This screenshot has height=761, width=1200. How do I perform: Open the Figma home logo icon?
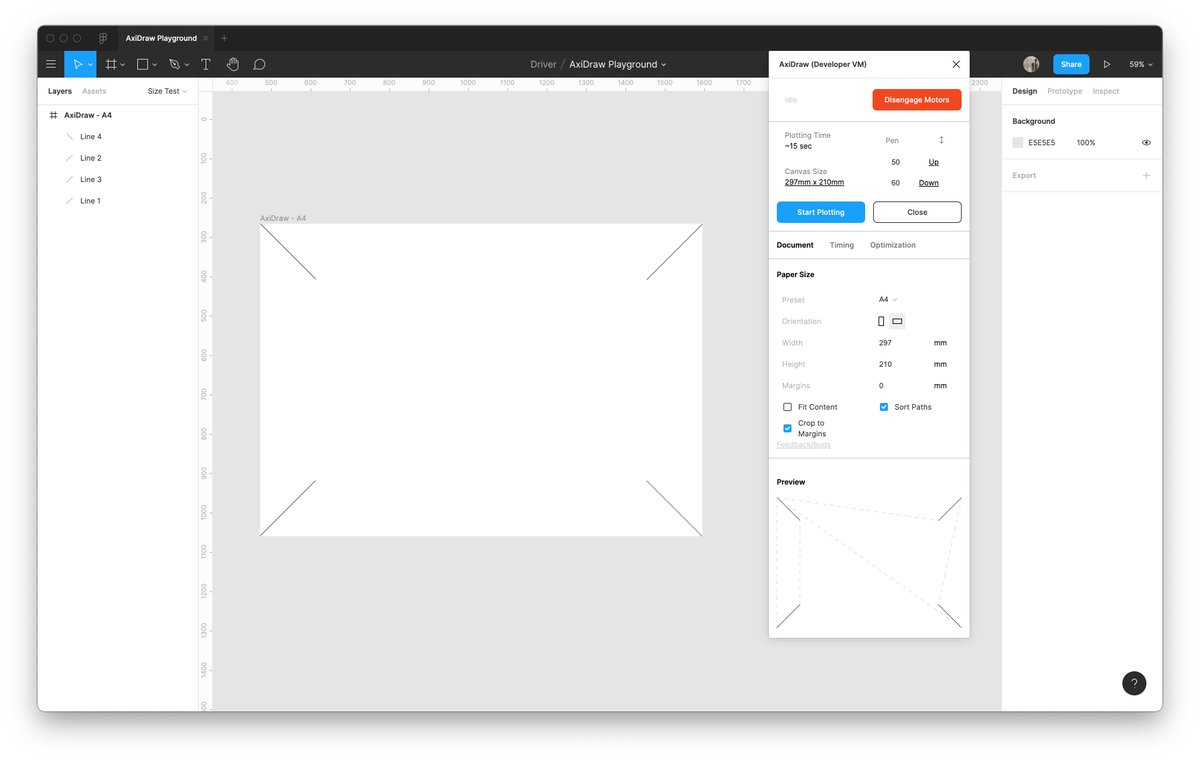coord(103,38)
